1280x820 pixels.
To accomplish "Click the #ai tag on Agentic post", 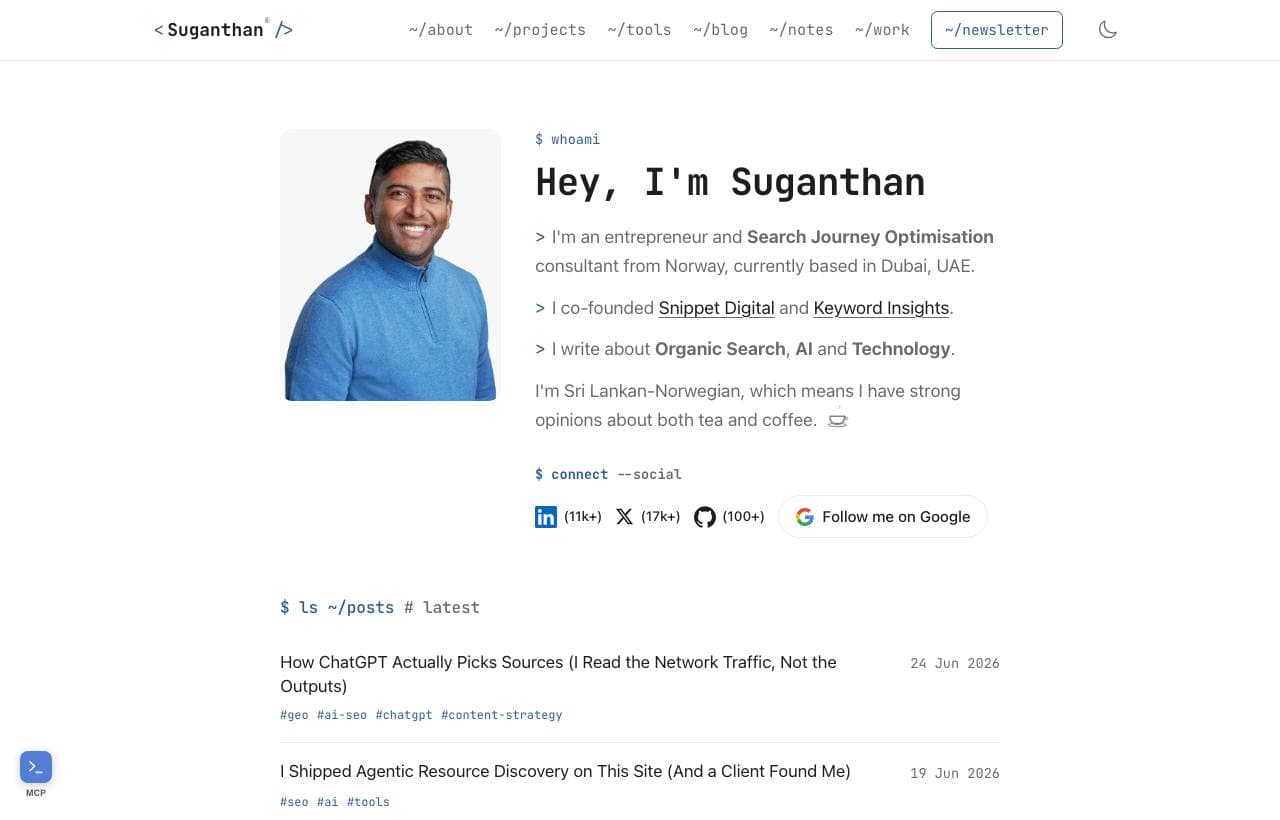I will [x=328, y=802].
